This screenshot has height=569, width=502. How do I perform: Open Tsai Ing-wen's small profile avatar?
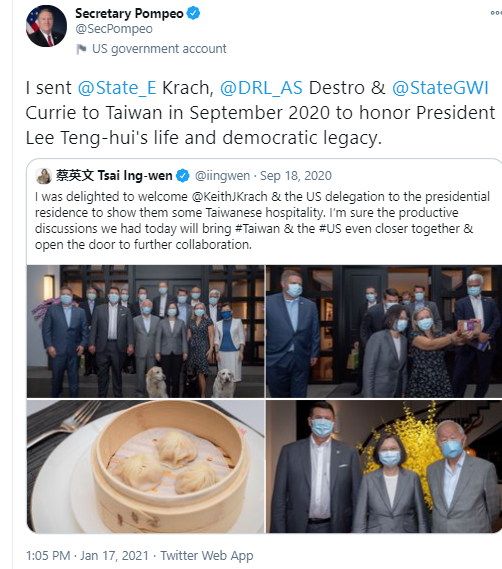tap(44, 176)
